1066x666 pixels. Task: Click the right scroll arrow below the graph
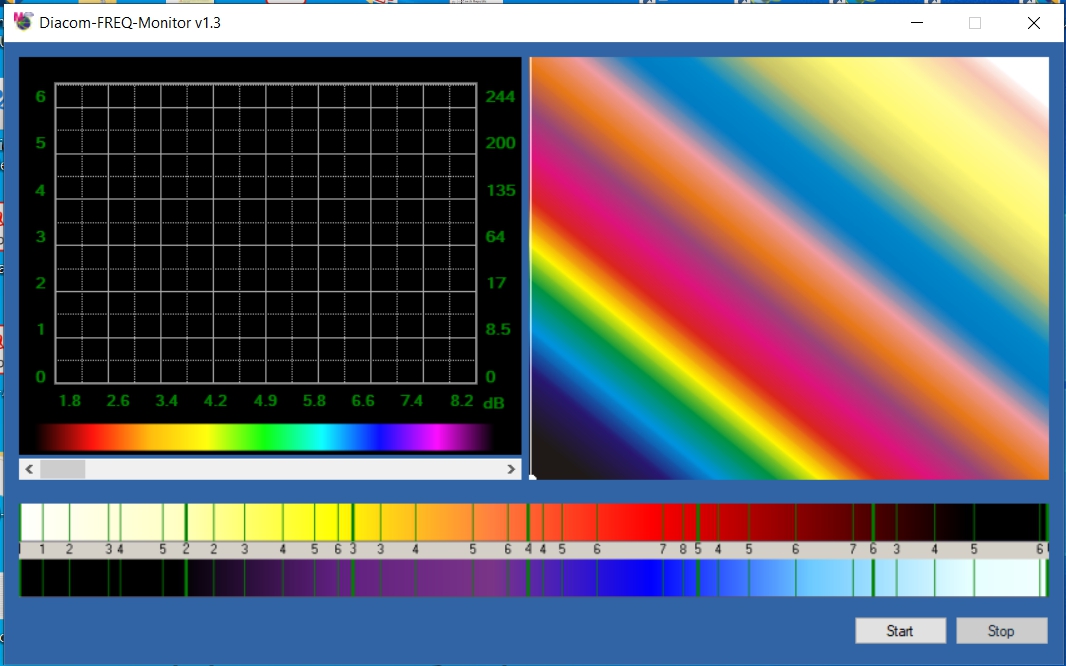[x=512, y=469]
